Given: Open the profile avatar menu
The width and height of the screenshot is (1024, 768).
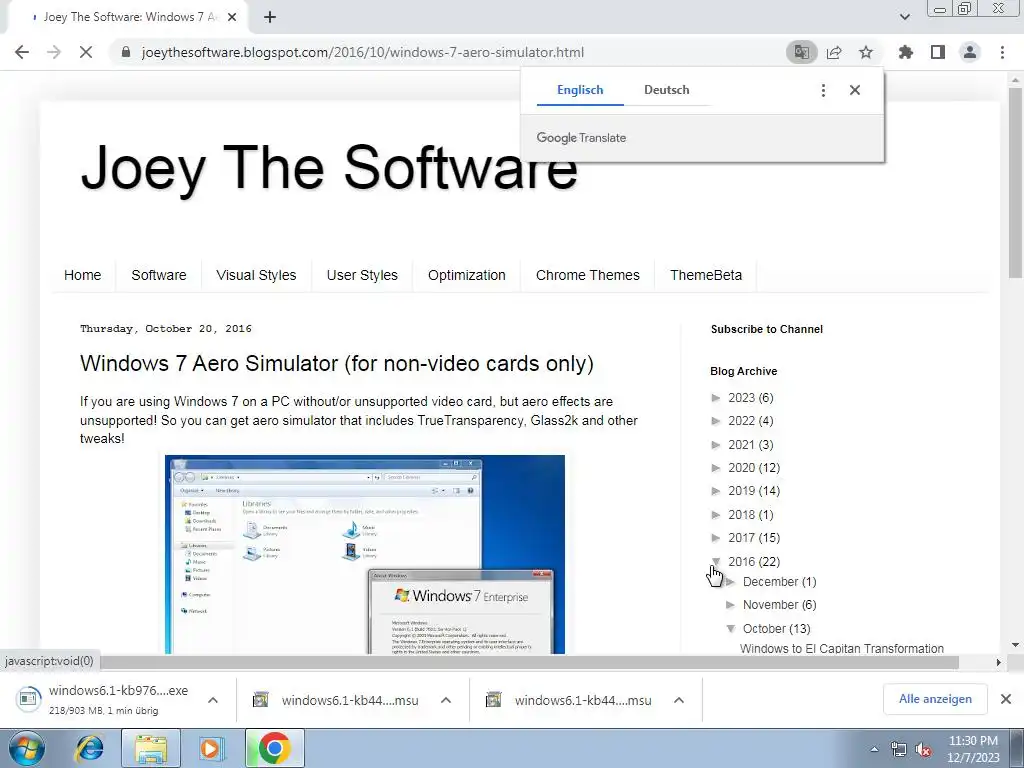Looking at the screenshot, I should tap(970, 52).
